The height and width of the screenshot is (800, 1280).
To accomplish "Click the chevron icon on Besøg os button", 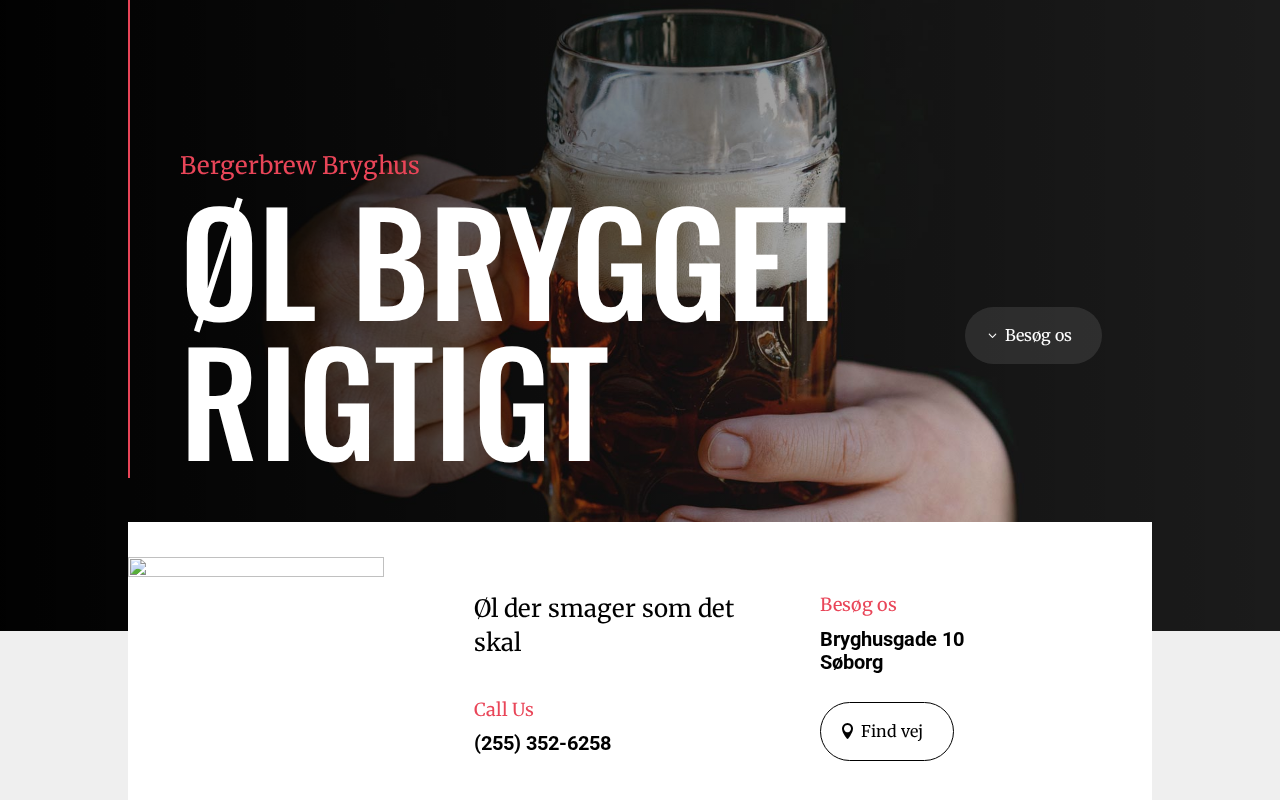I will click(x=992, y=336).
